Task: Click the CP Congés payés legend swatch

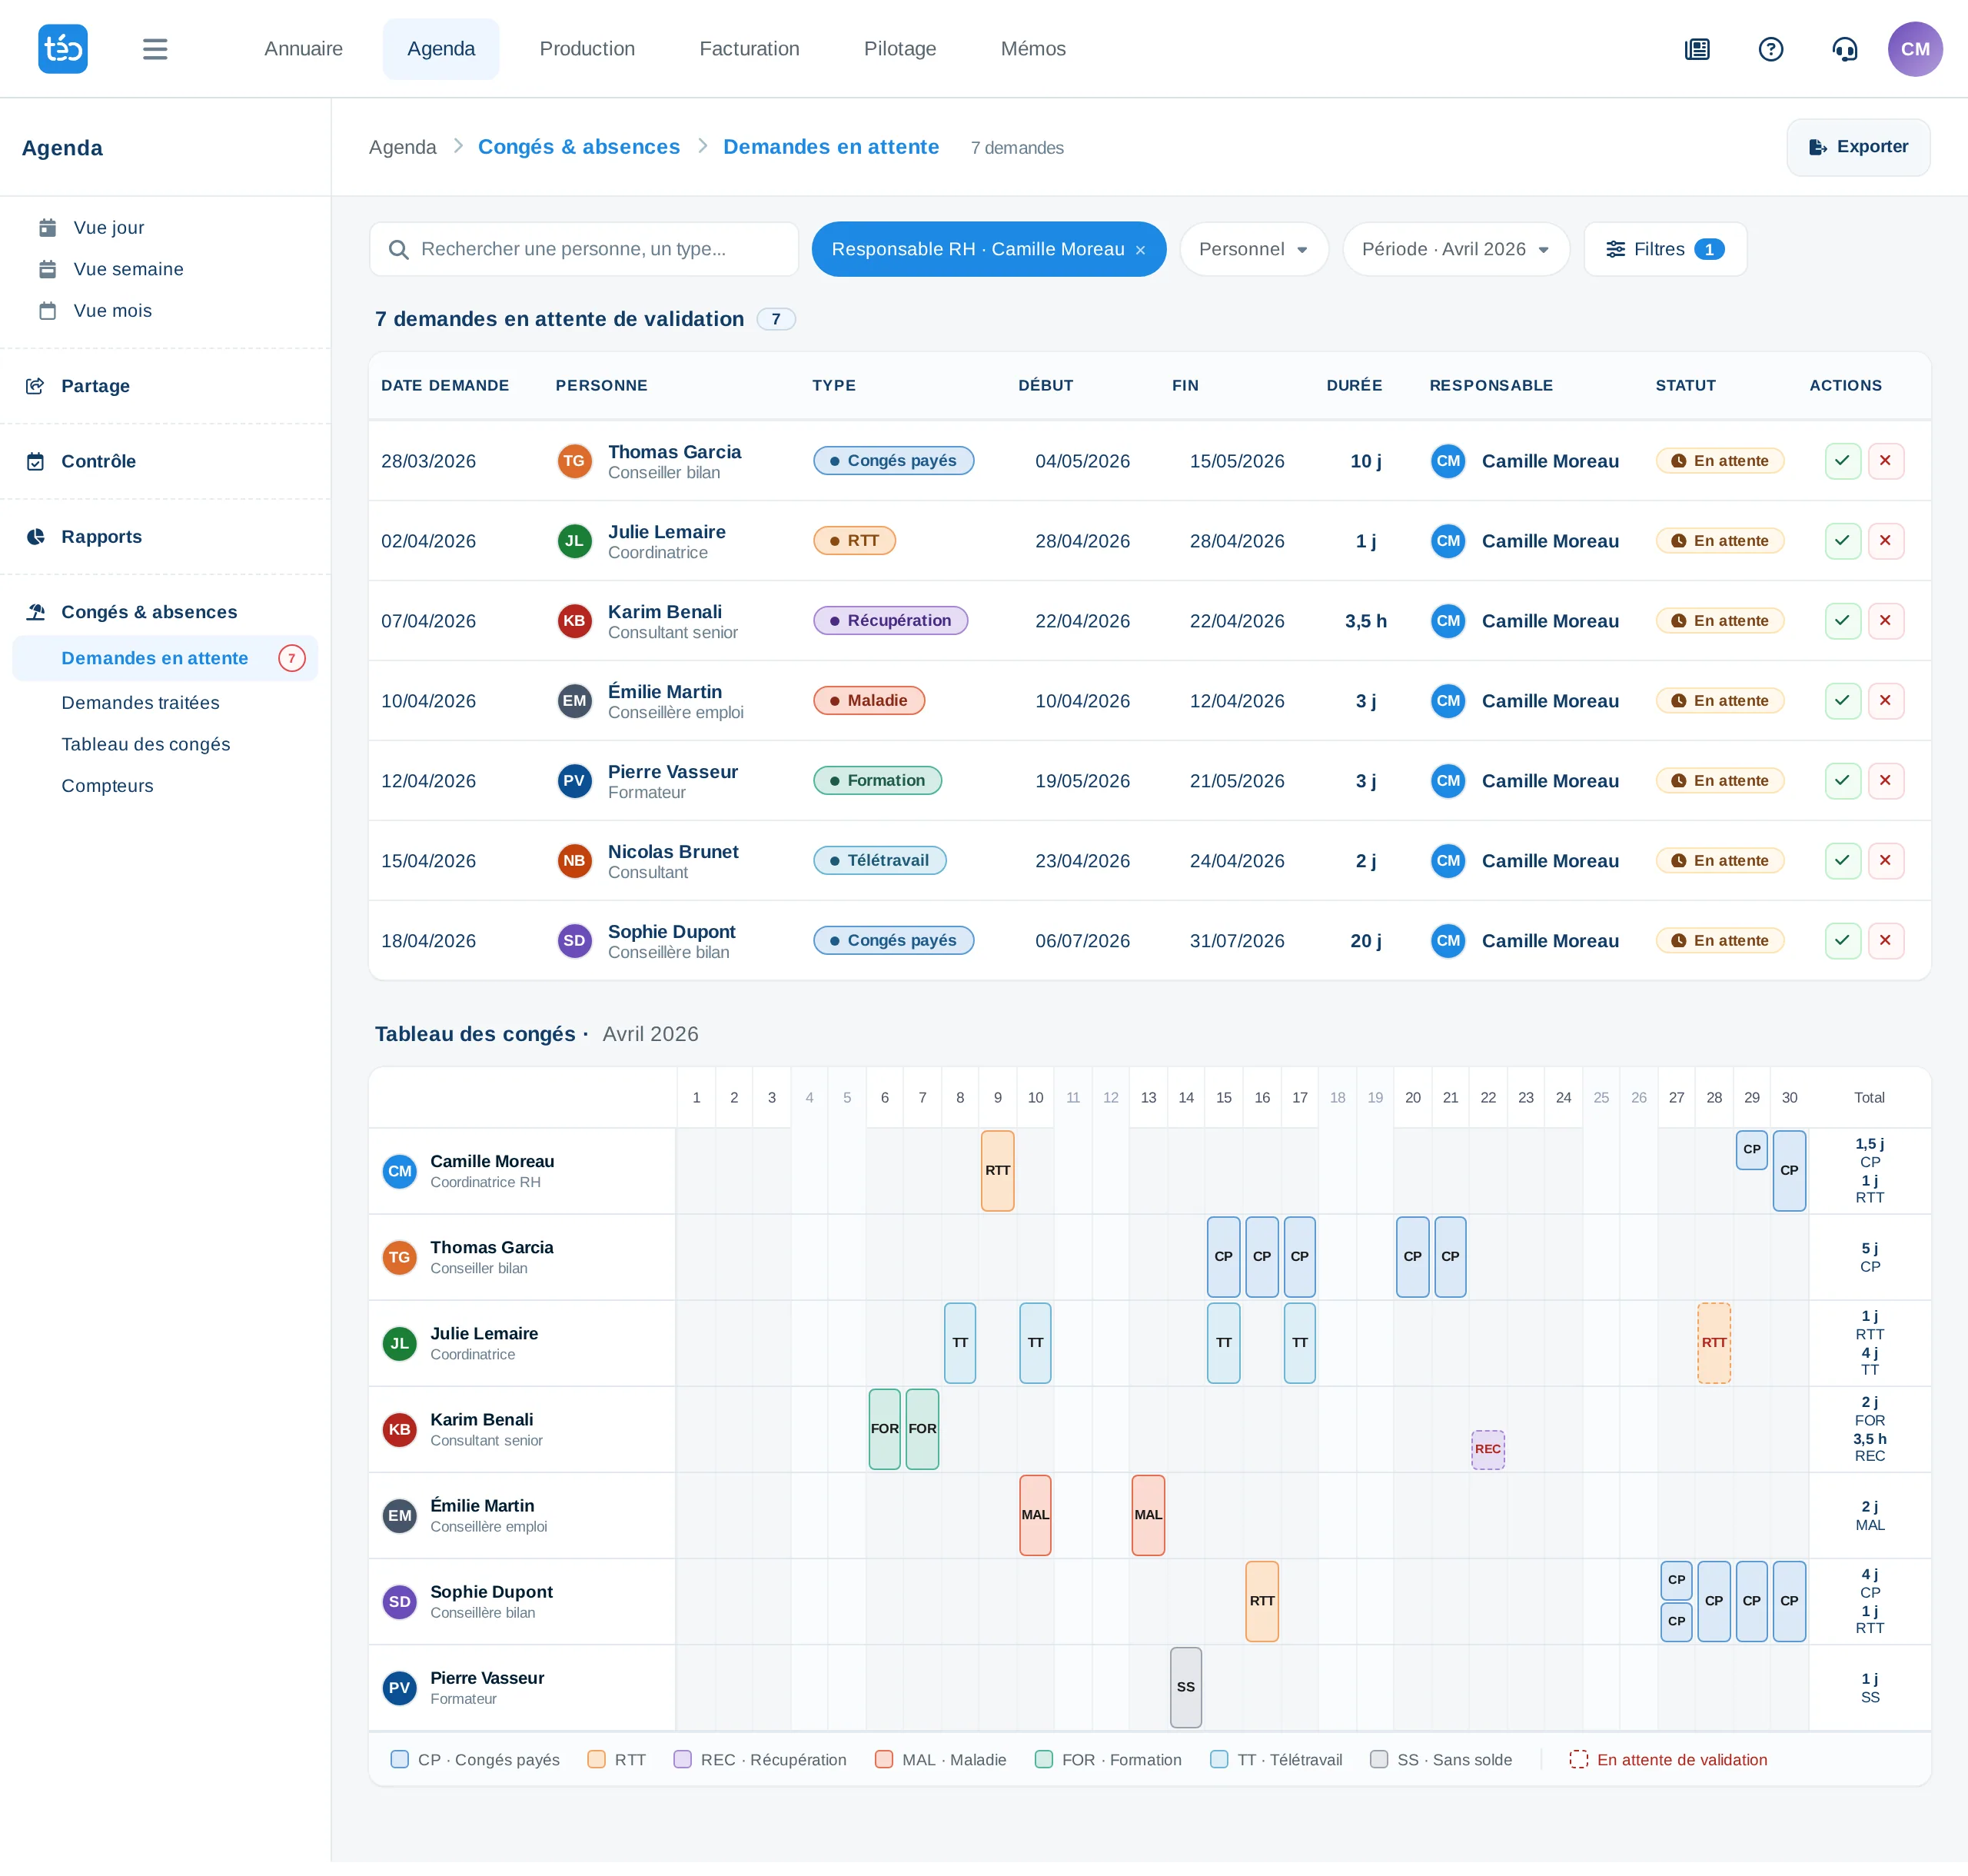Action: (400, 1760)
